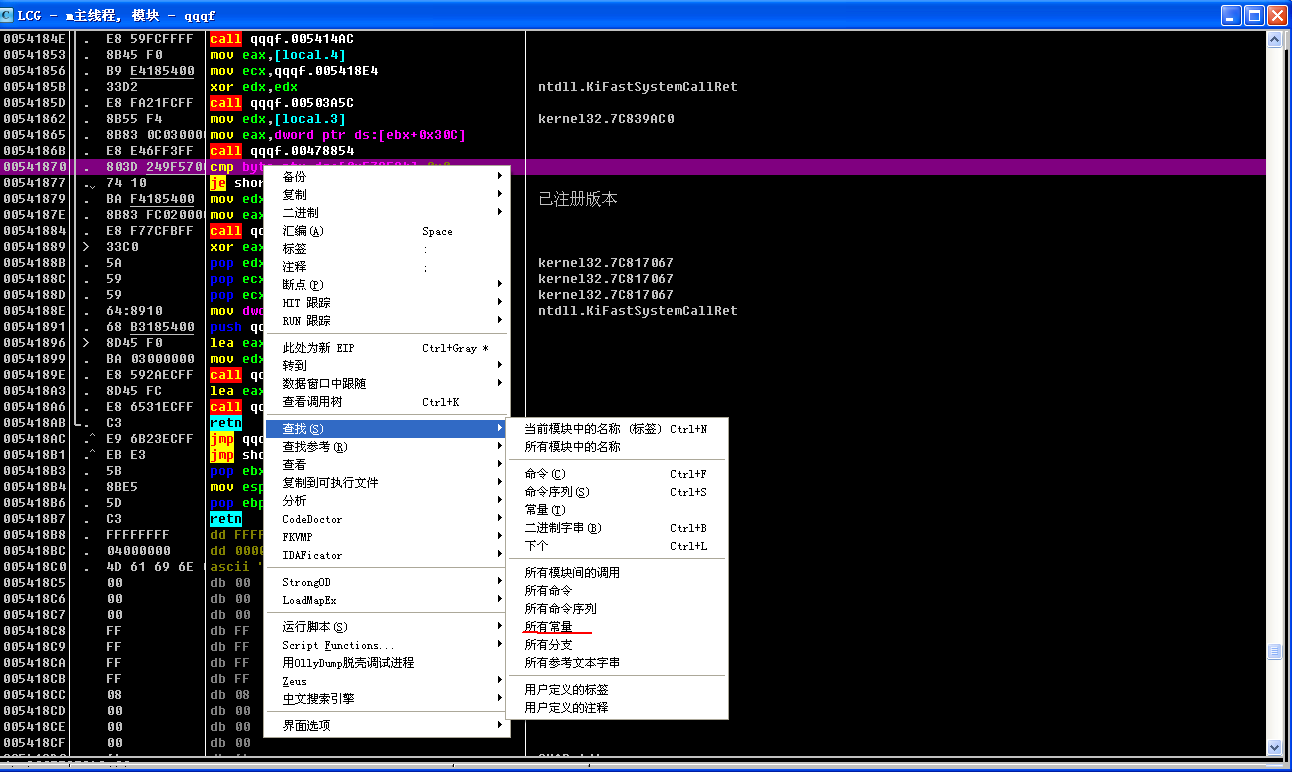The width and height of the screenshot is (1292, 772).
Task: Click address 0054184E in the address column
Action: [x=34, y=39]
